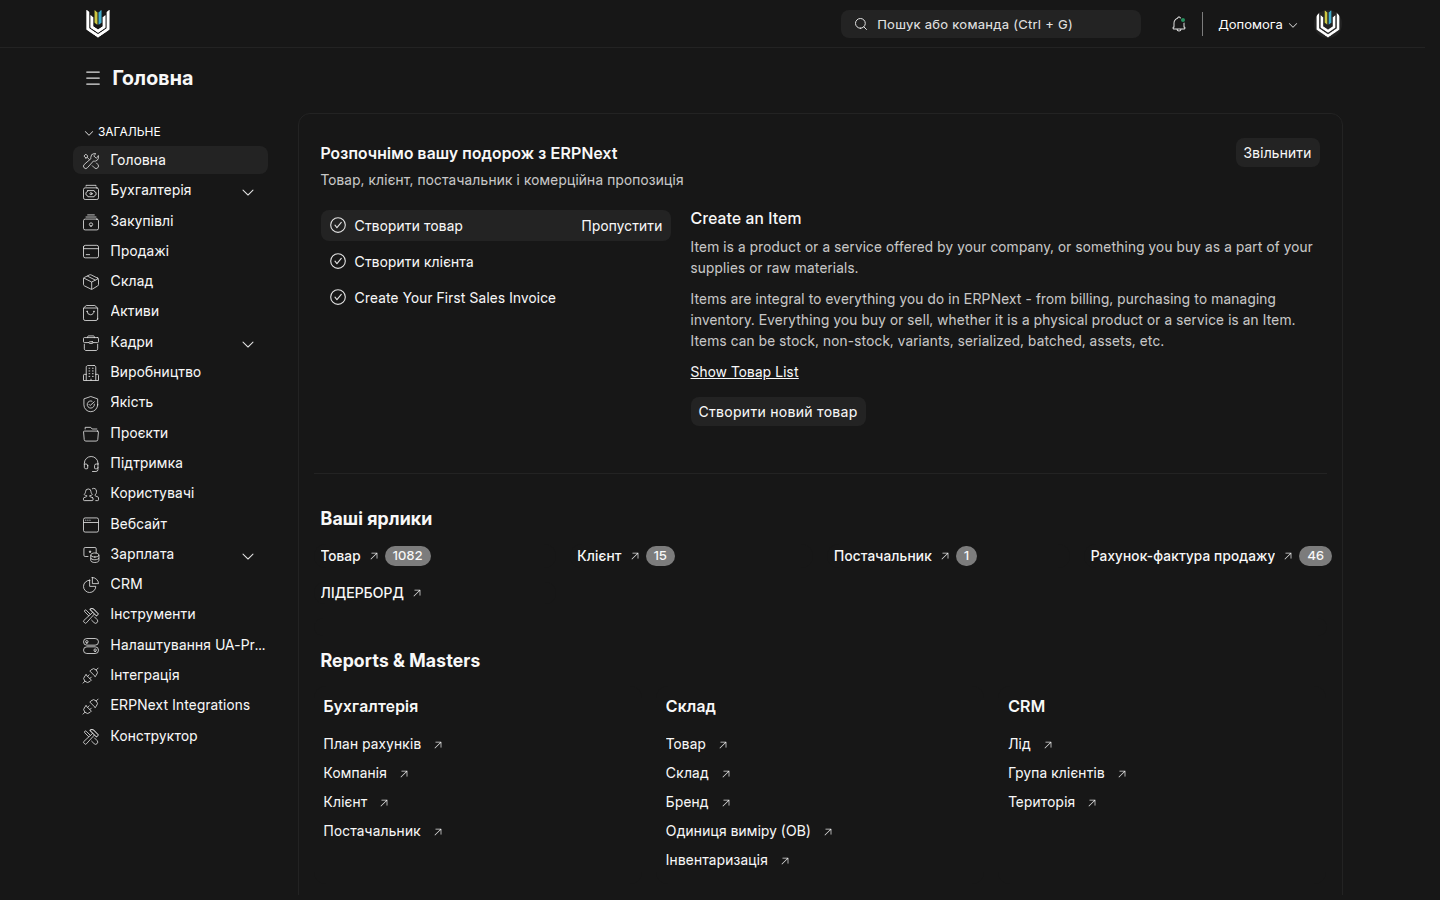Open the Допомога dropdown menu
The height and width of the screenshot is (900, 1440).
click(1257, 24)
